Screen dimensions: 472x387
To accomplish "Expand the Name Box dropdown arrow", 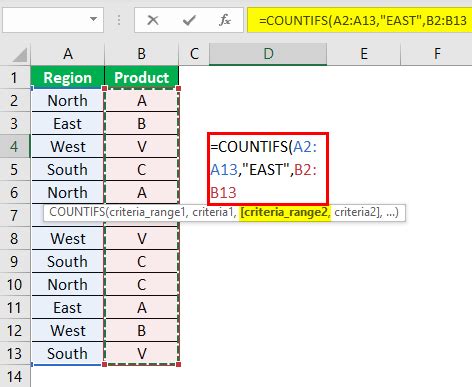I will coord(94,19).
